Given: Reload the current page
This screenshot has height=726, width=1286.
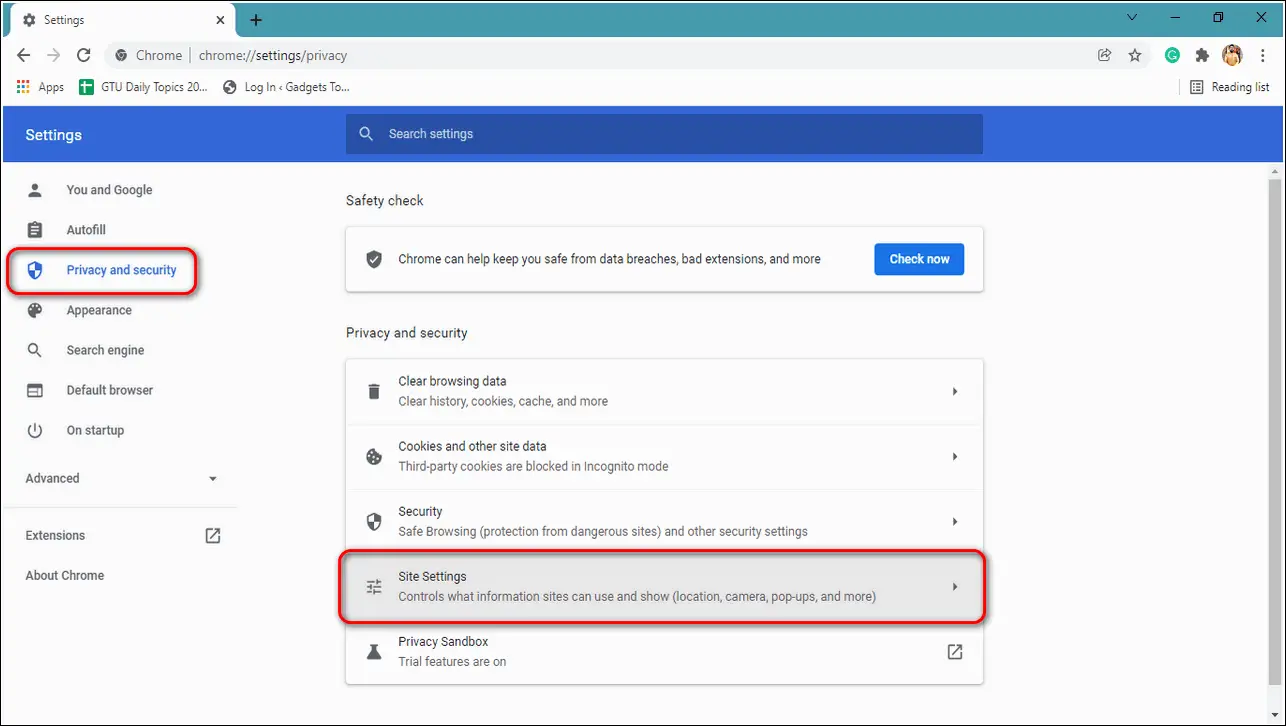Looking at the screenshot, I should click(x=84, y=56).
